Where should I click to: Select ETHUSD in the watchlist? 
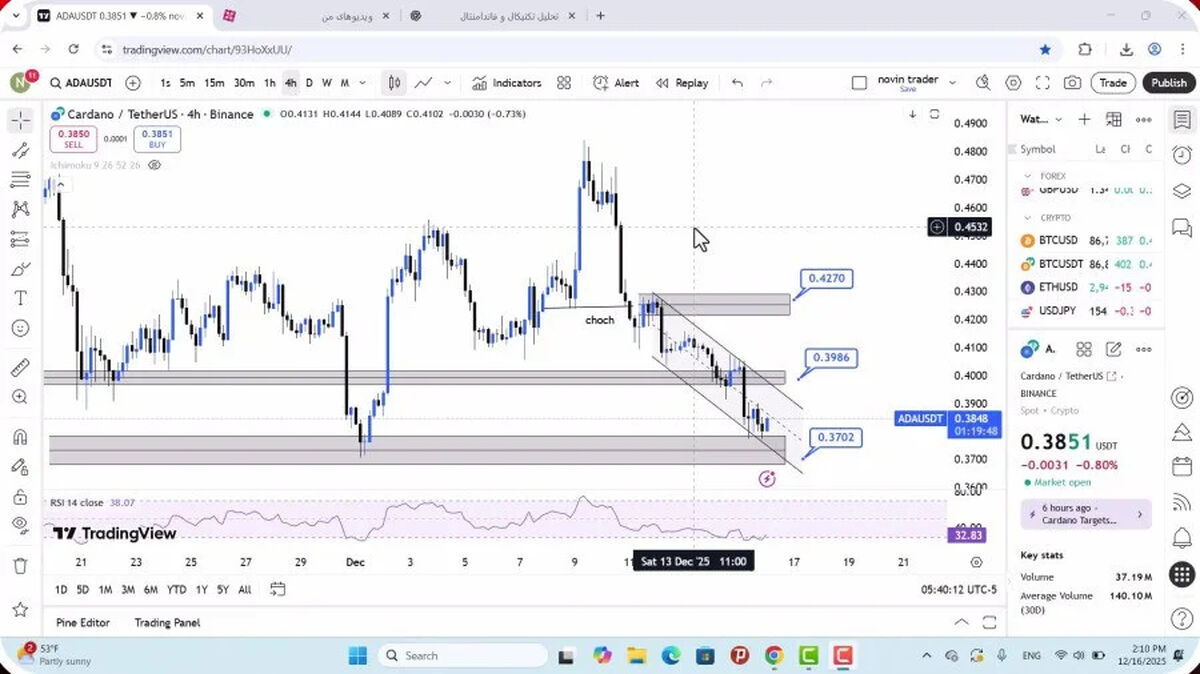1086,287
